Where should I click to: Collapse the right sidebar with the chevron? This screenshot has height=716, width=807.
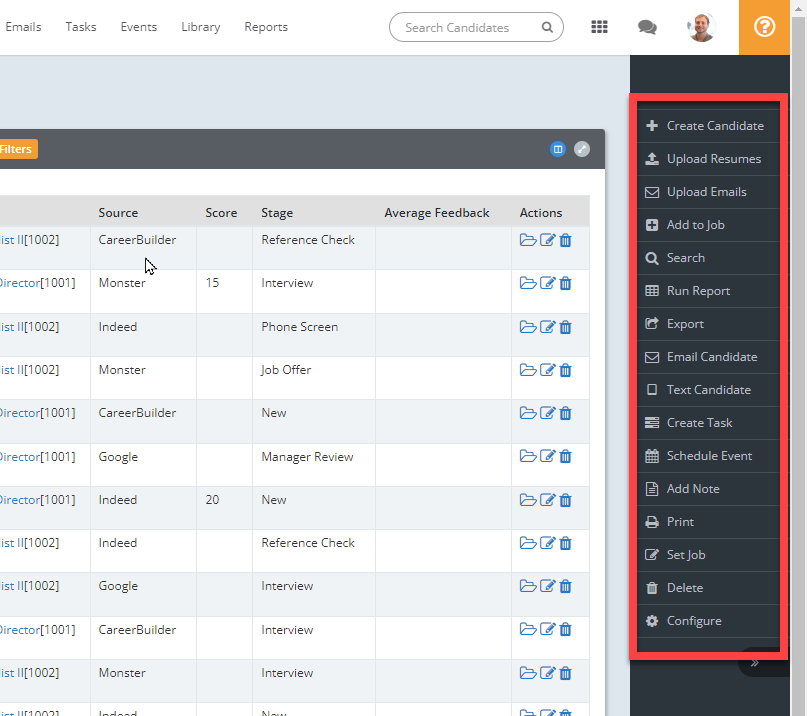click(x=755, y=662)
